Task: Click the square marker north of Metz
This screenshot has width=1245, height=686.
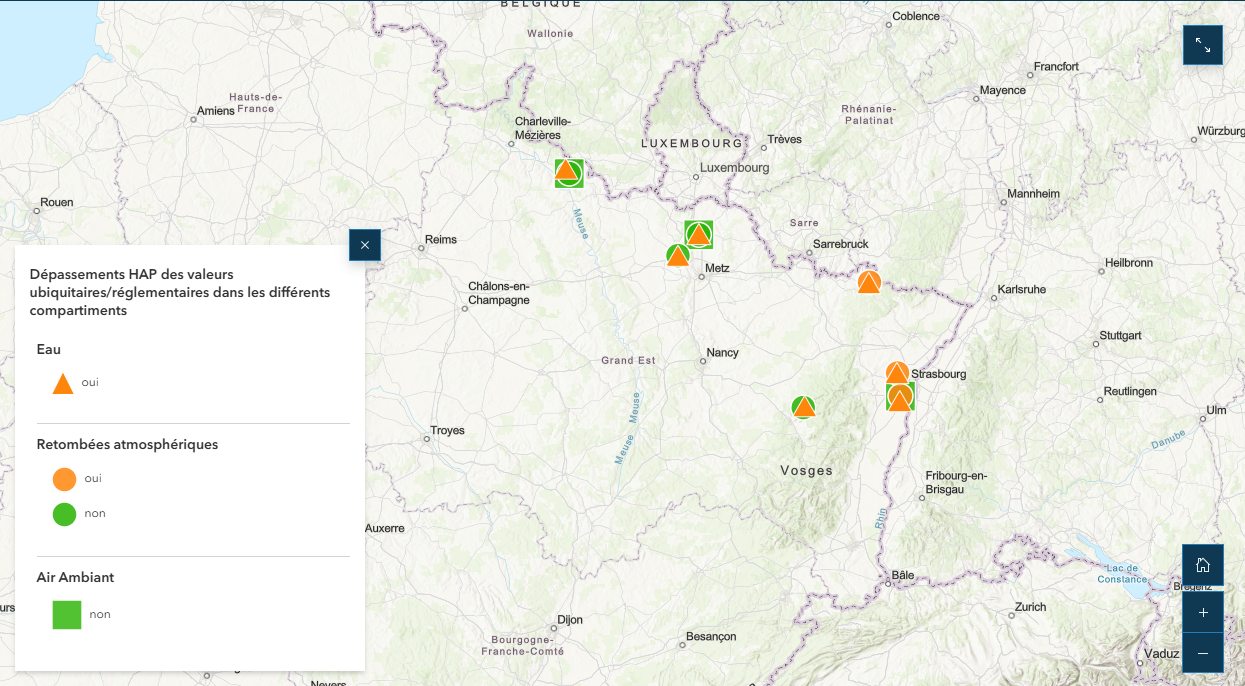Action: [x=698, y=235]
